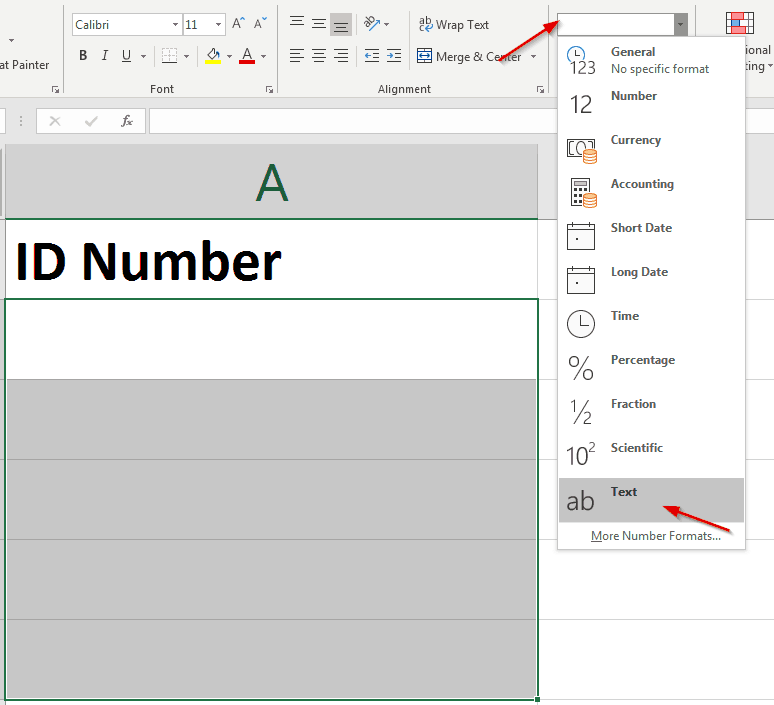
Task: Click the number format dropdown arrow
Action: click(680, 25)
